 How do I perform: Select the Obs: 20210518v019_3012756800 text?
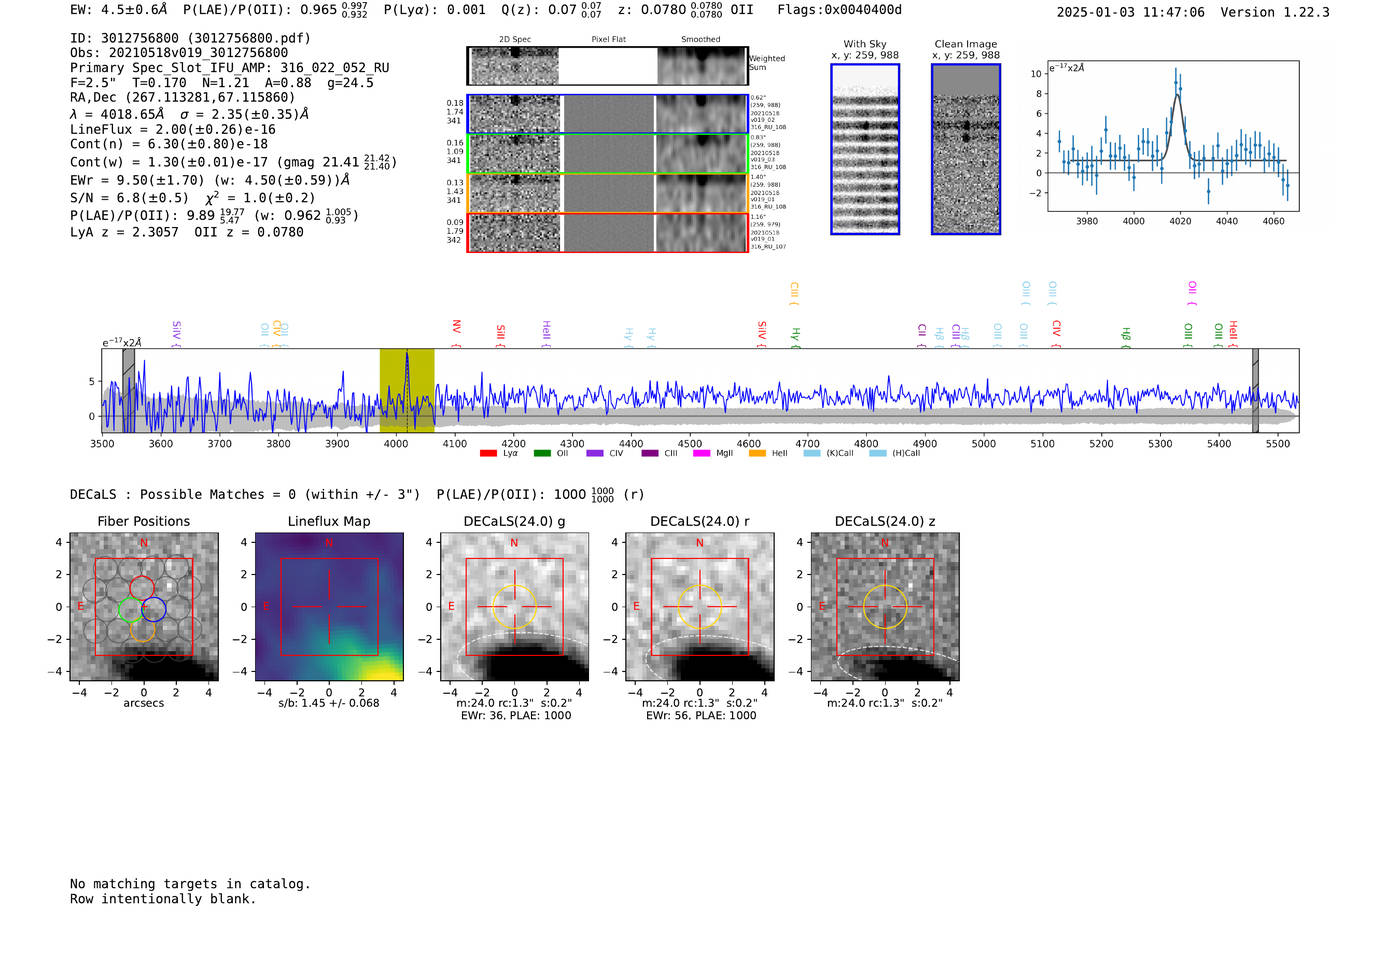[179, 53]
